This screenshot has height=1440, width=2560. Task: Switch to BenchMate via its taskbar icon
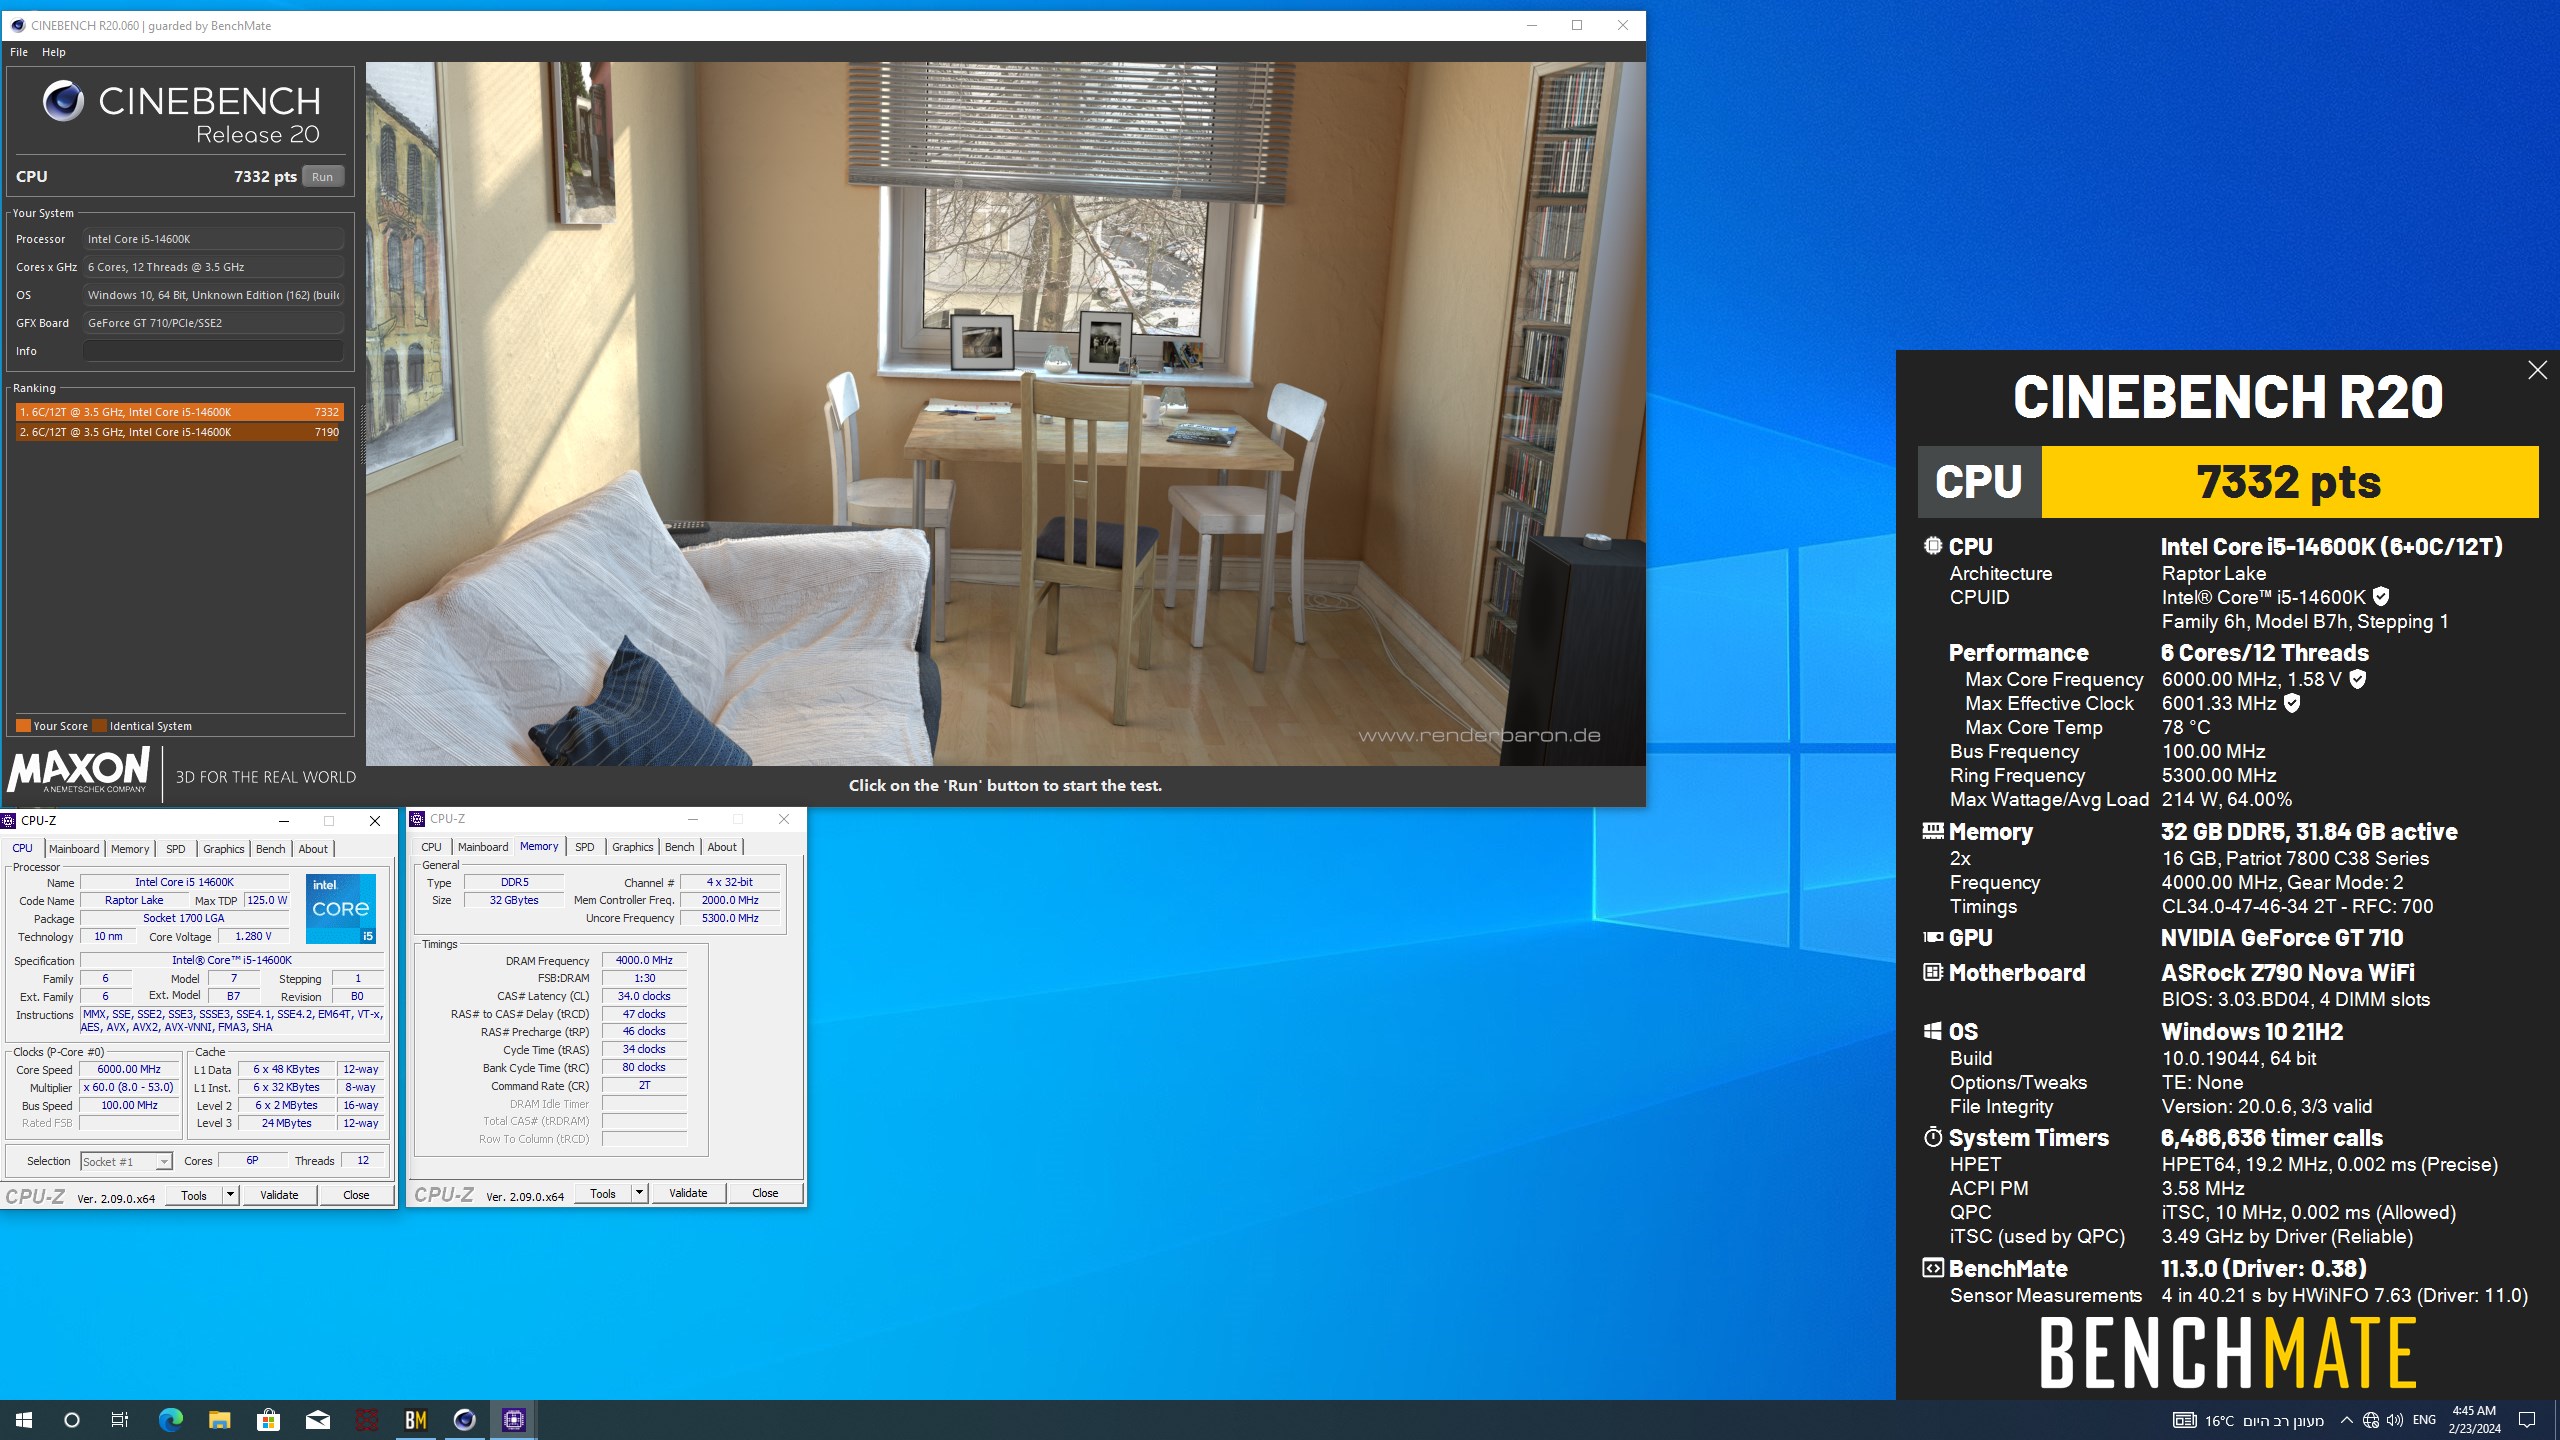tap(415, 1419)
